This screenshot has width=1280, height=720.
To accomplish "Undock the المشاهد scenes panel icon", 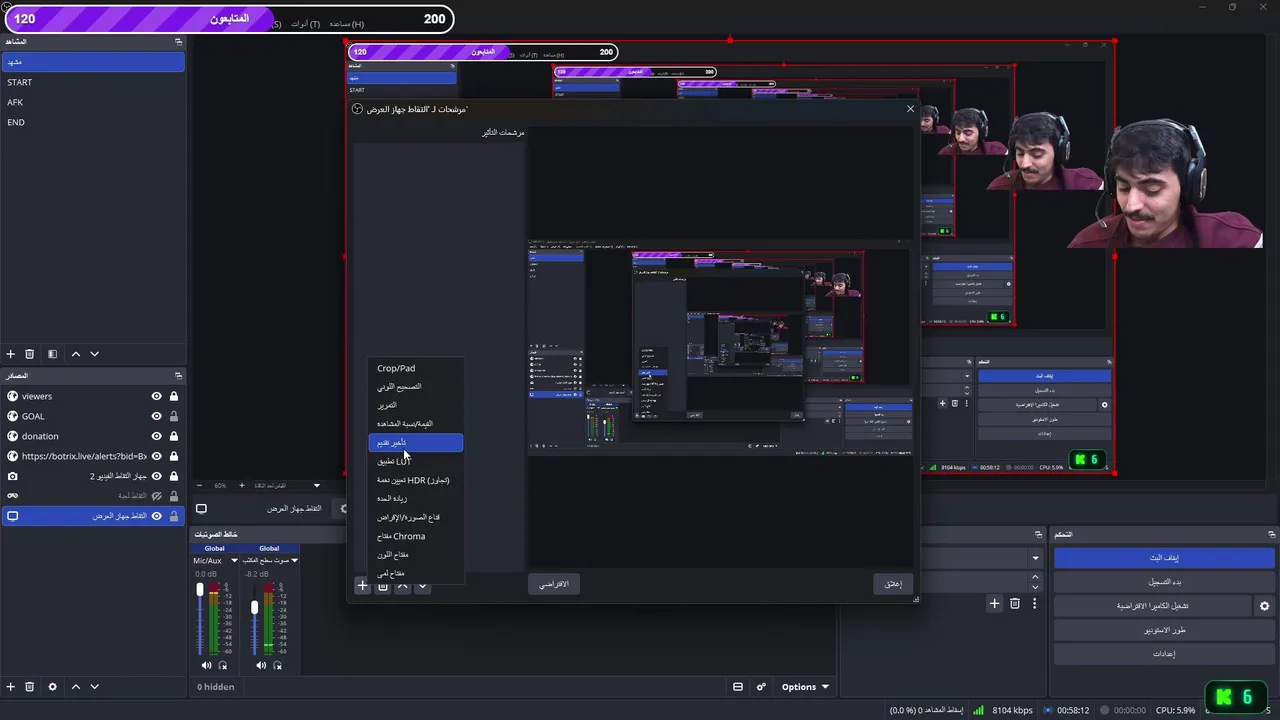I will coord(178,42).
